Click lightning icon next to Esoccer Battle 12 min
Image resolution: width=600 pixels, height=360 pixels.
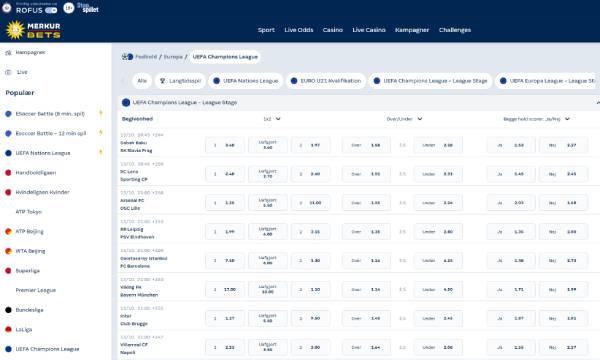(x=101, y=133)
